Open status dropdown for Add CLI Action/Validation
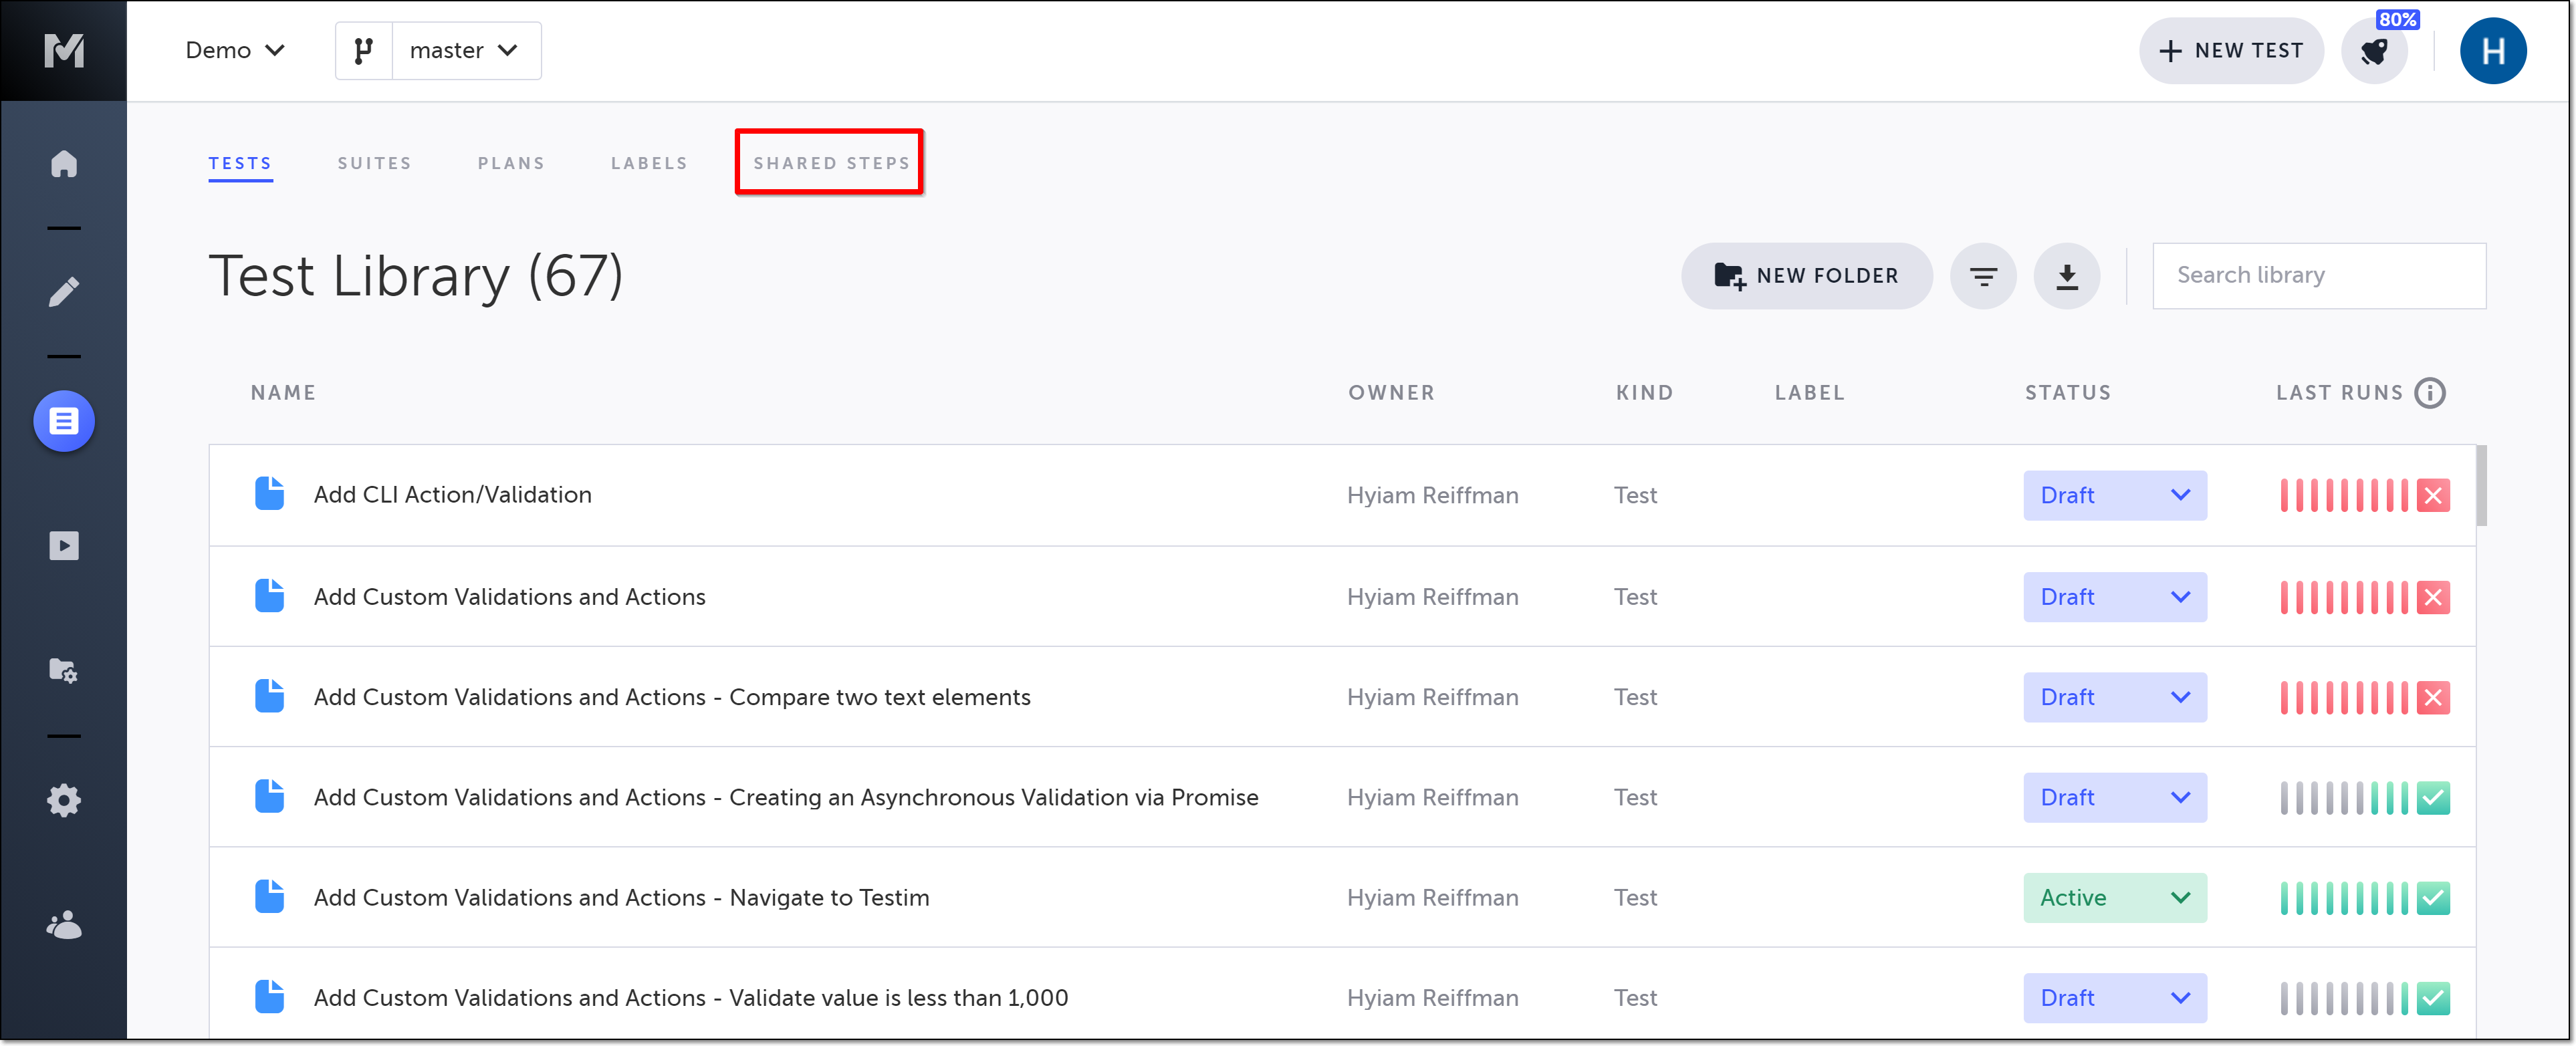The image size is (2576, 1046). 2115,495
